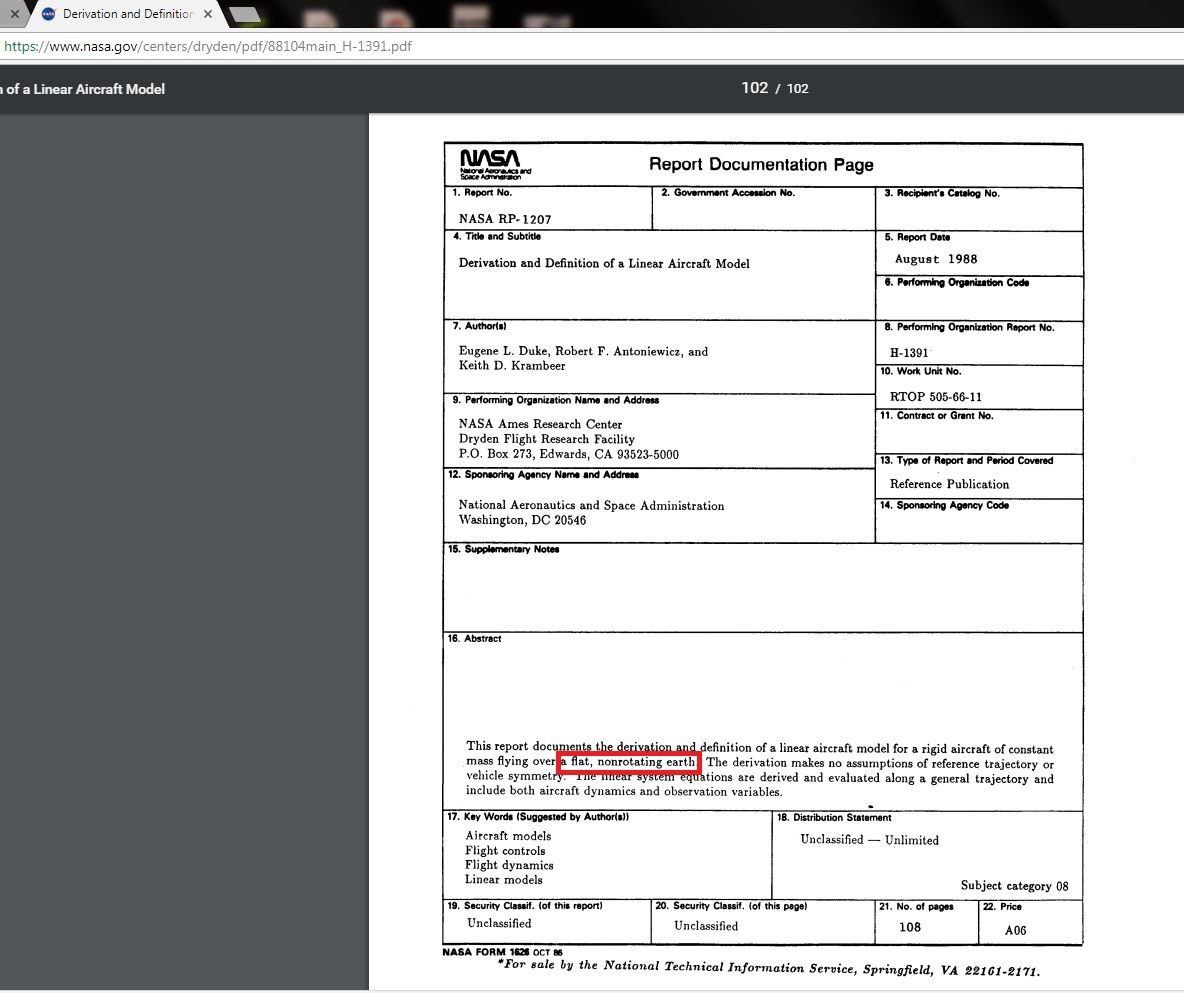Click the abstract line 'include both aircraft dynamics'
1184x993 pixels.
coord(624,791)
